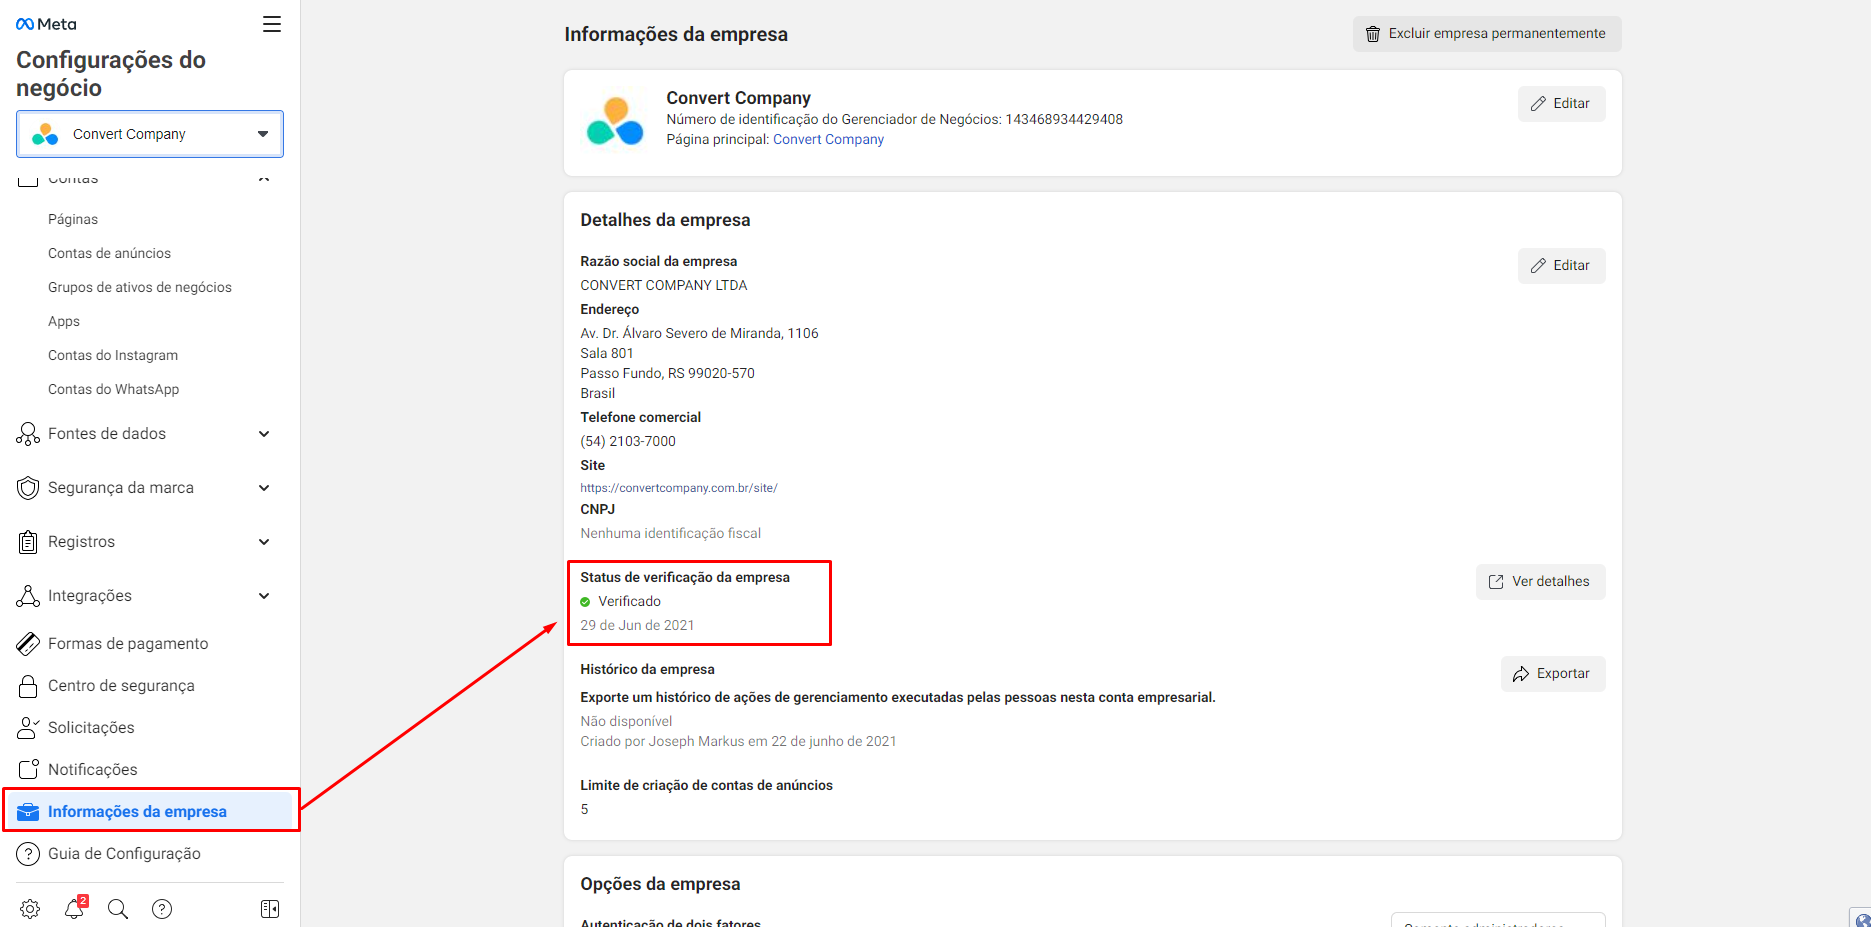Click the Integrações icon
This screenshot has width=1871, height=927.
point(28,596)
